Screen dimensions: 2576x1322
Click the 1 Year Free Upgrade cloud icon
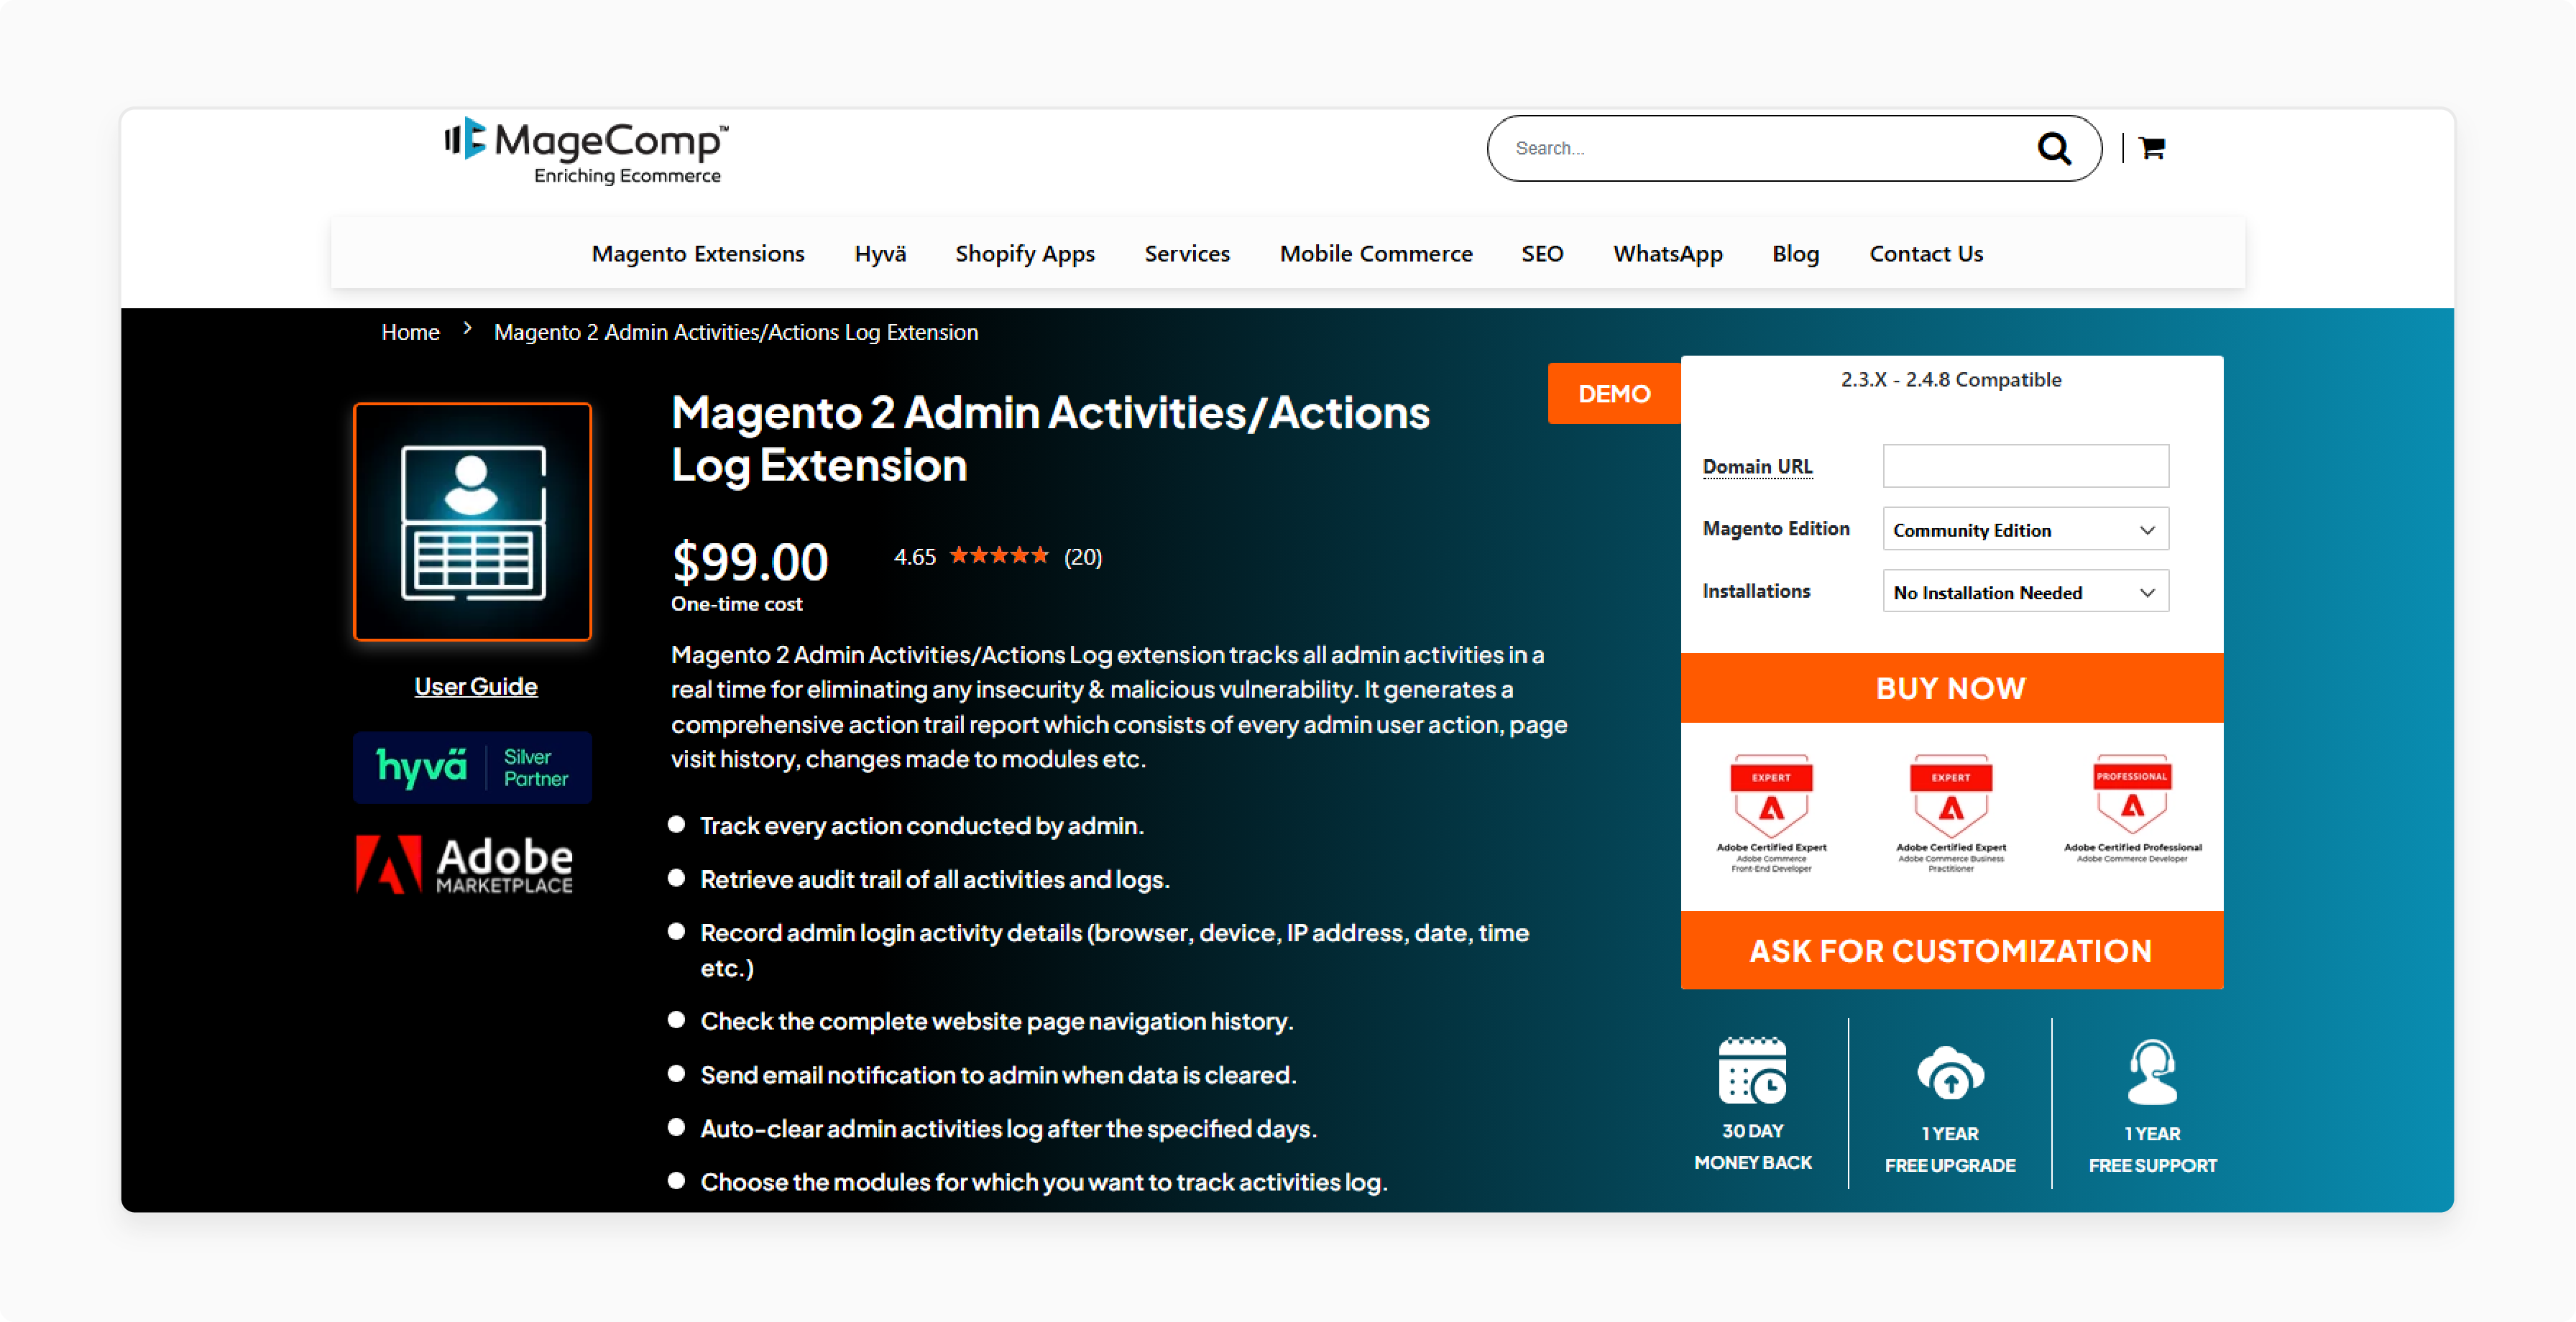1950,1072
